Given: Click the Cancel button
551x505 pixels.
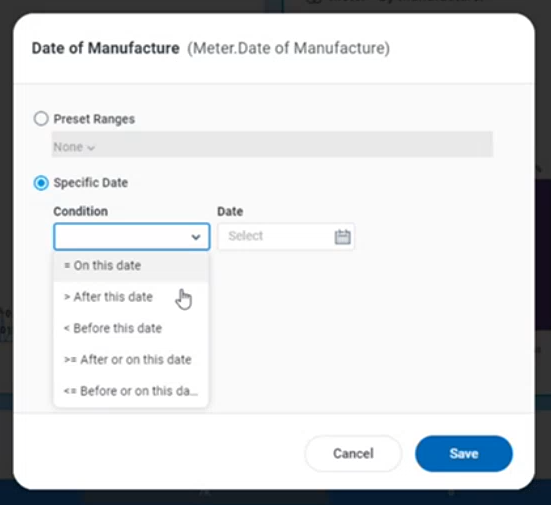Looking at the screenshot, I should click(x=353, y=453).
